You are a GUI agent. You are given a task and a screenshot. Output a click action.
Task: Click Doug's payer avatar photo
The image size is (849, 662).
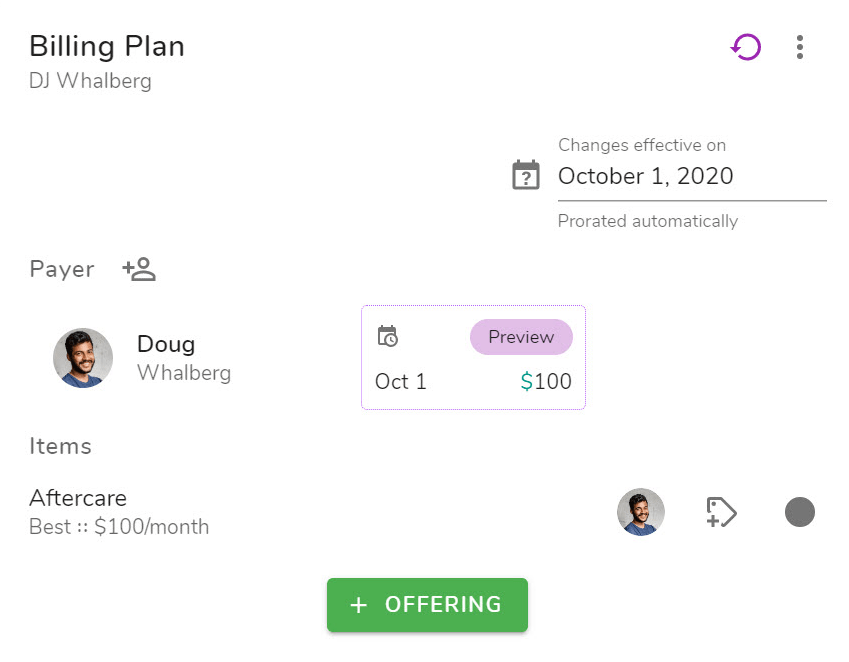coord(83,358)
